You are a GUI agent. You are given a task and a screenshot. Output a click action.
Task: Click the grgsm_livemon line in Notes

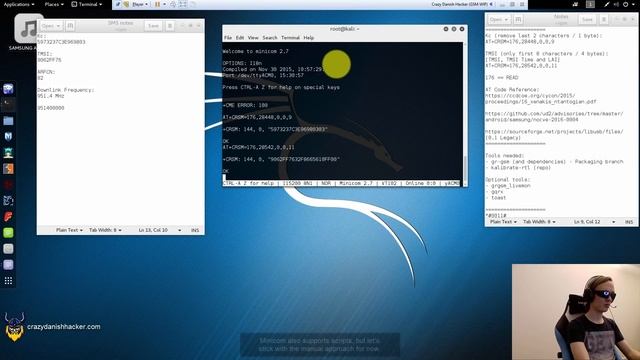pyautogui.click(x=508, y=185)
